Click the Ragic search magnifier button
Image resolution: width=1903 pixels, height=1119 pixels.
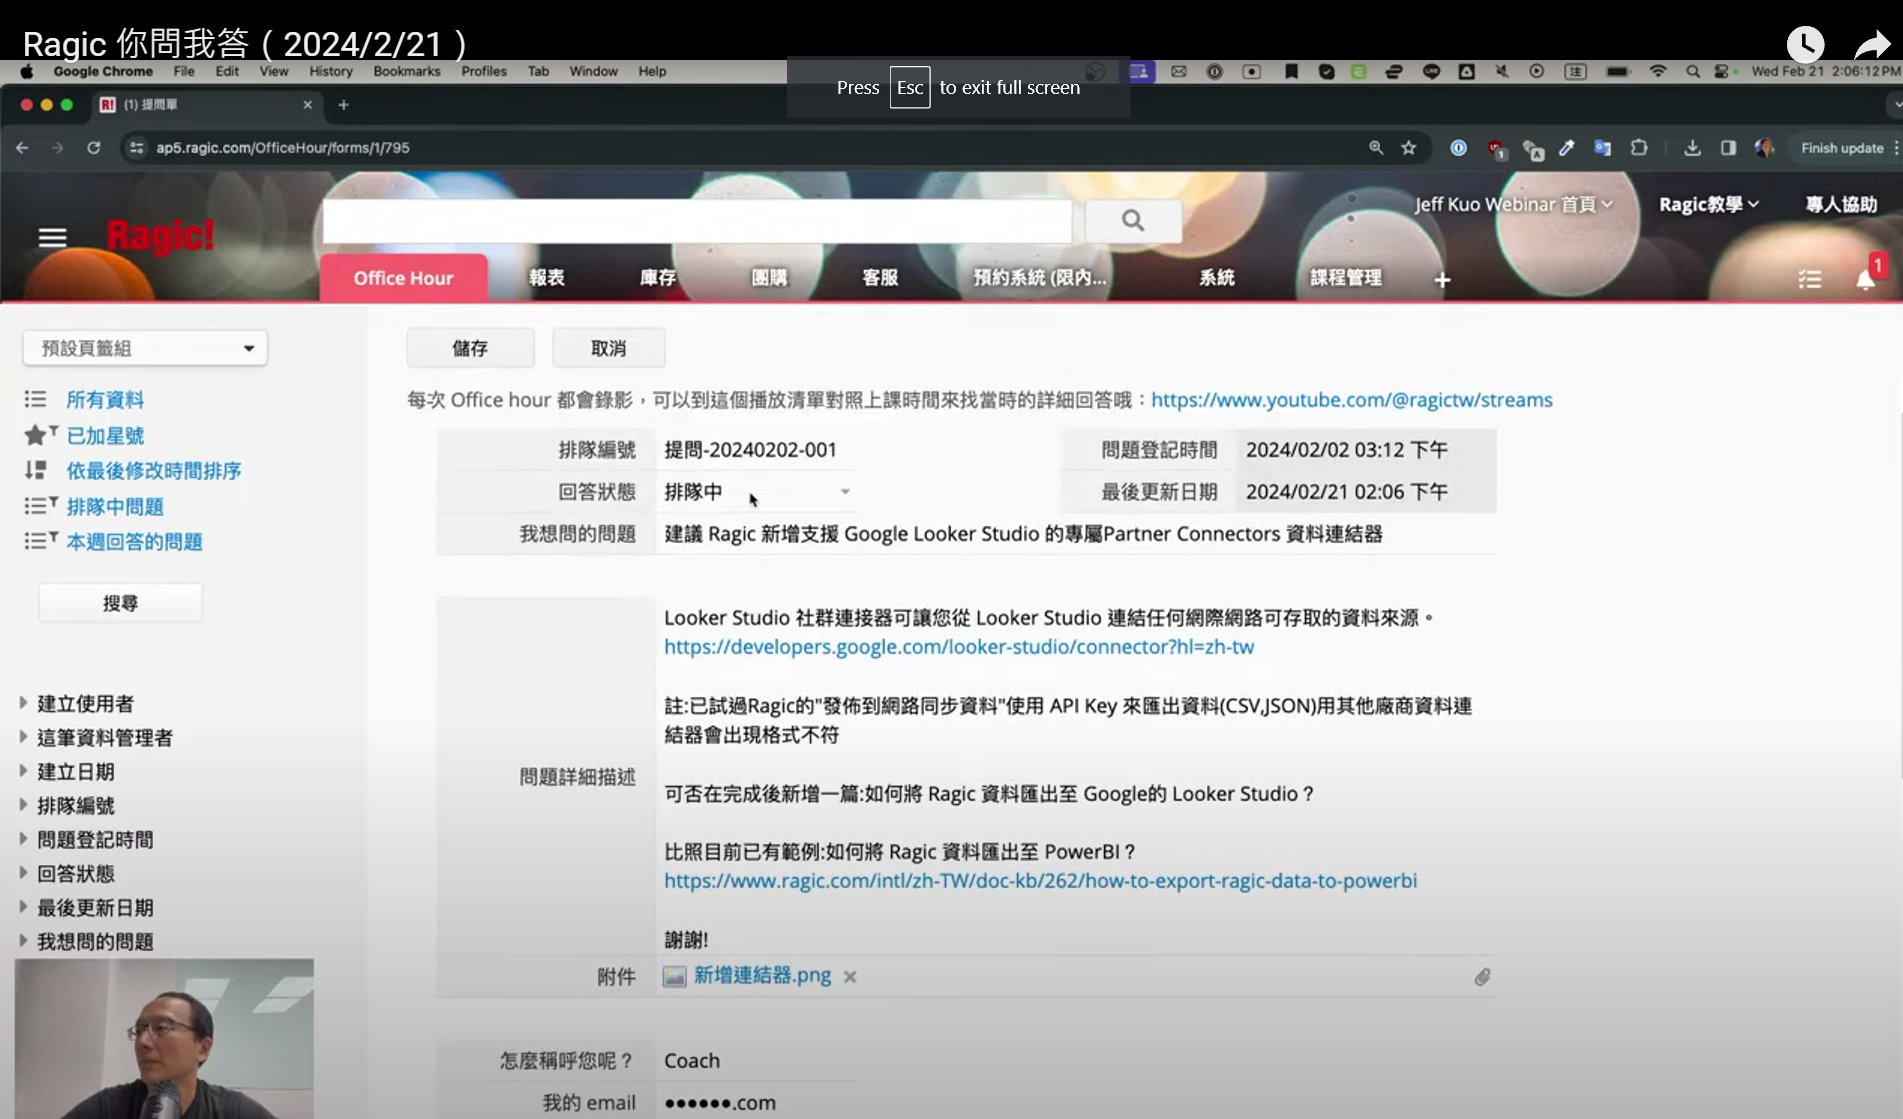pyautogui.click(x=1133, y=220)
